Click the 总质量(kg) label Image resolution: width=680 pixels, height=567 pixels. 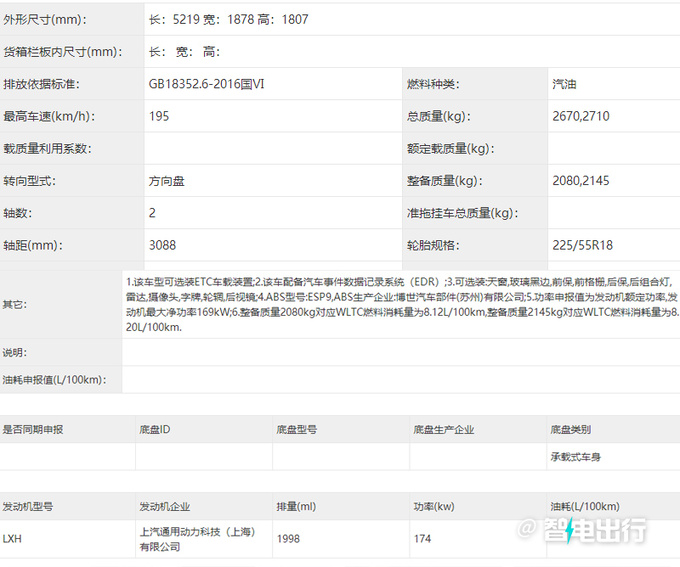(x=438, y=116)
